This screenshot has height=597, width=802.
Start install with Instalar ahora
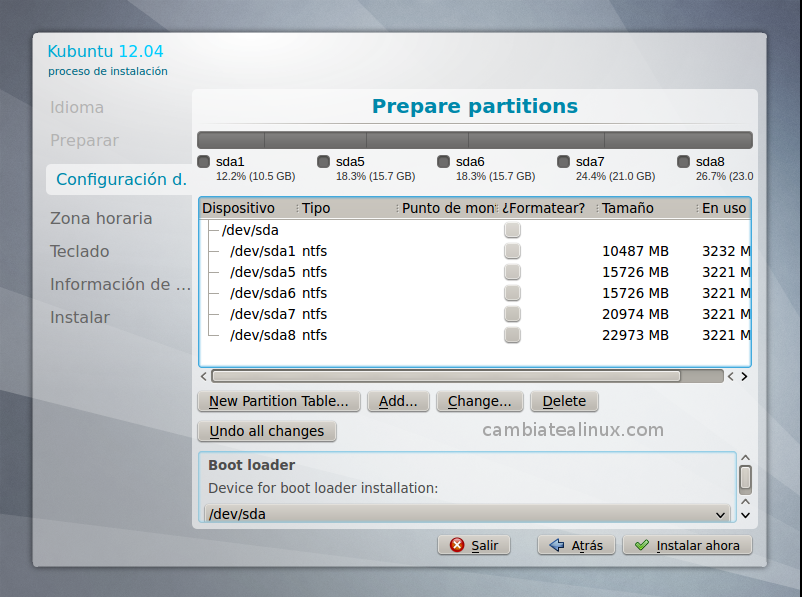coord(687,545)
